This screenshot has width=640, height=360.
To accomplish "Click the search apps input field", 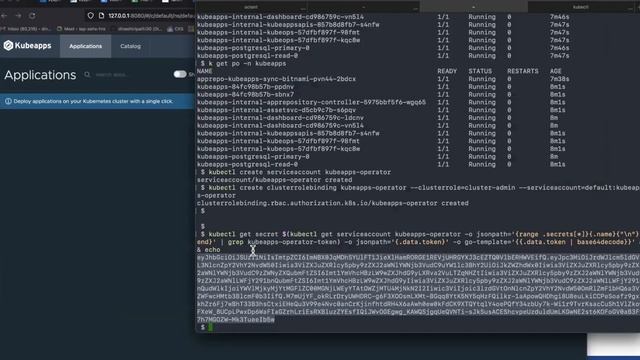I will (111, 75).
